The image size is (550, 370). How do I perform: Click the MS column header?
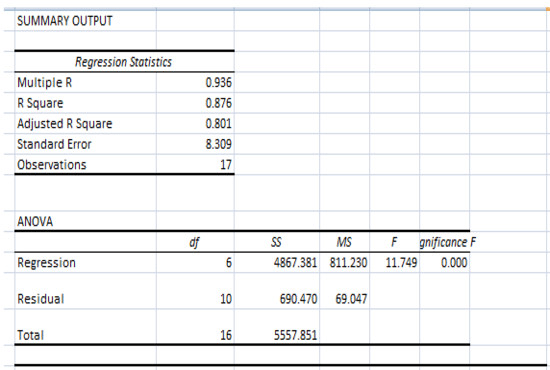coord(344,242)
